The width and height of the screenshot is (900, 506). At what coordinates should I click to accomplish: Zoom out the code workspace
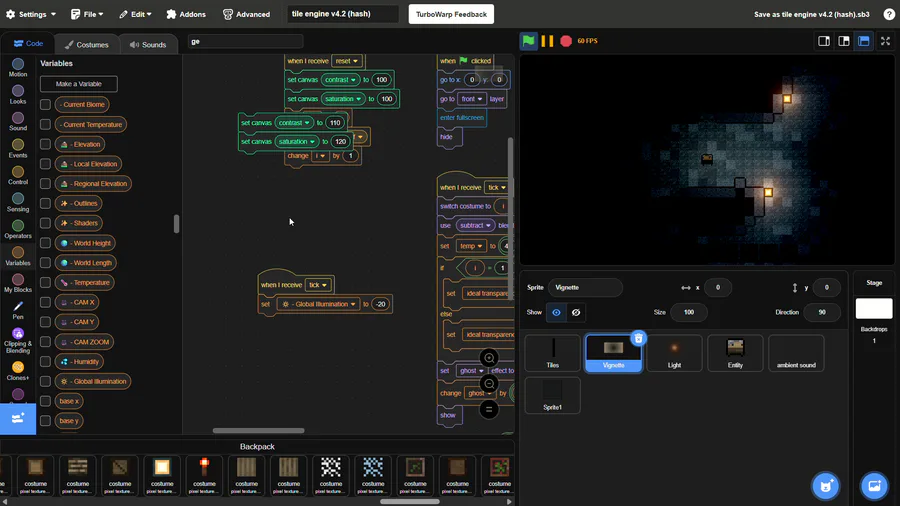[489, 384]
